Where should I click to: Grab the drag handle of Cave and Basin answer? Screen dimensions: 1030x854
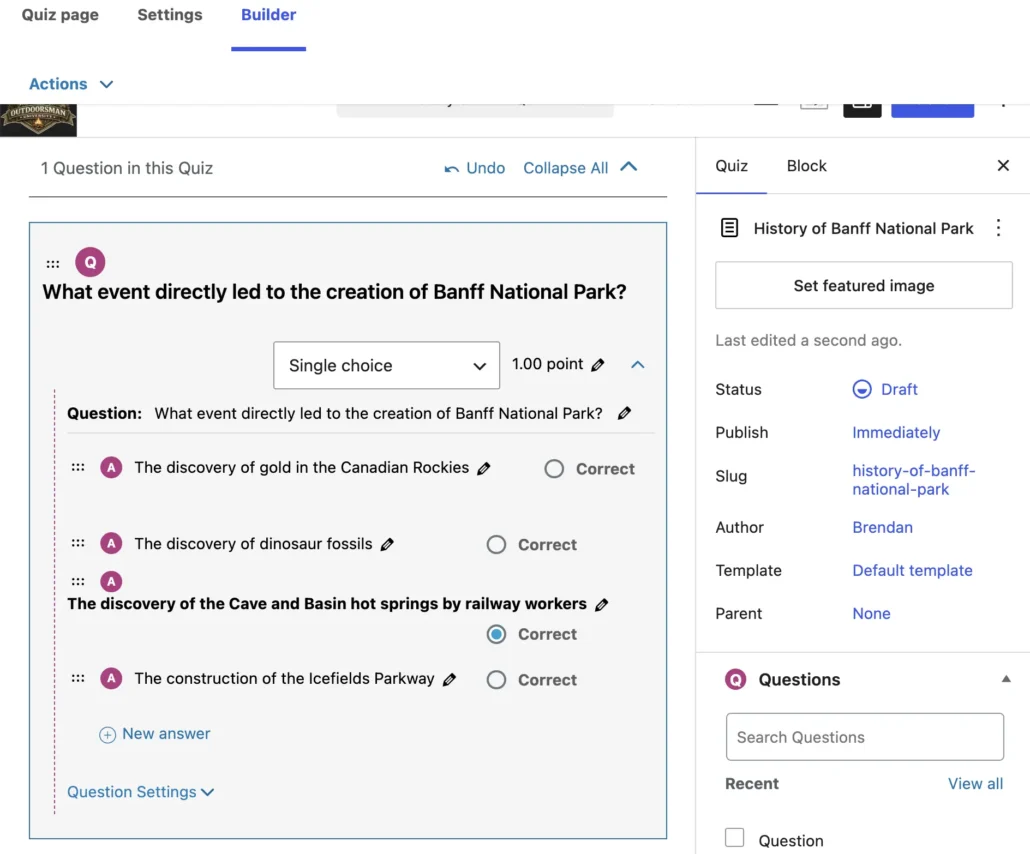(78, 581)
